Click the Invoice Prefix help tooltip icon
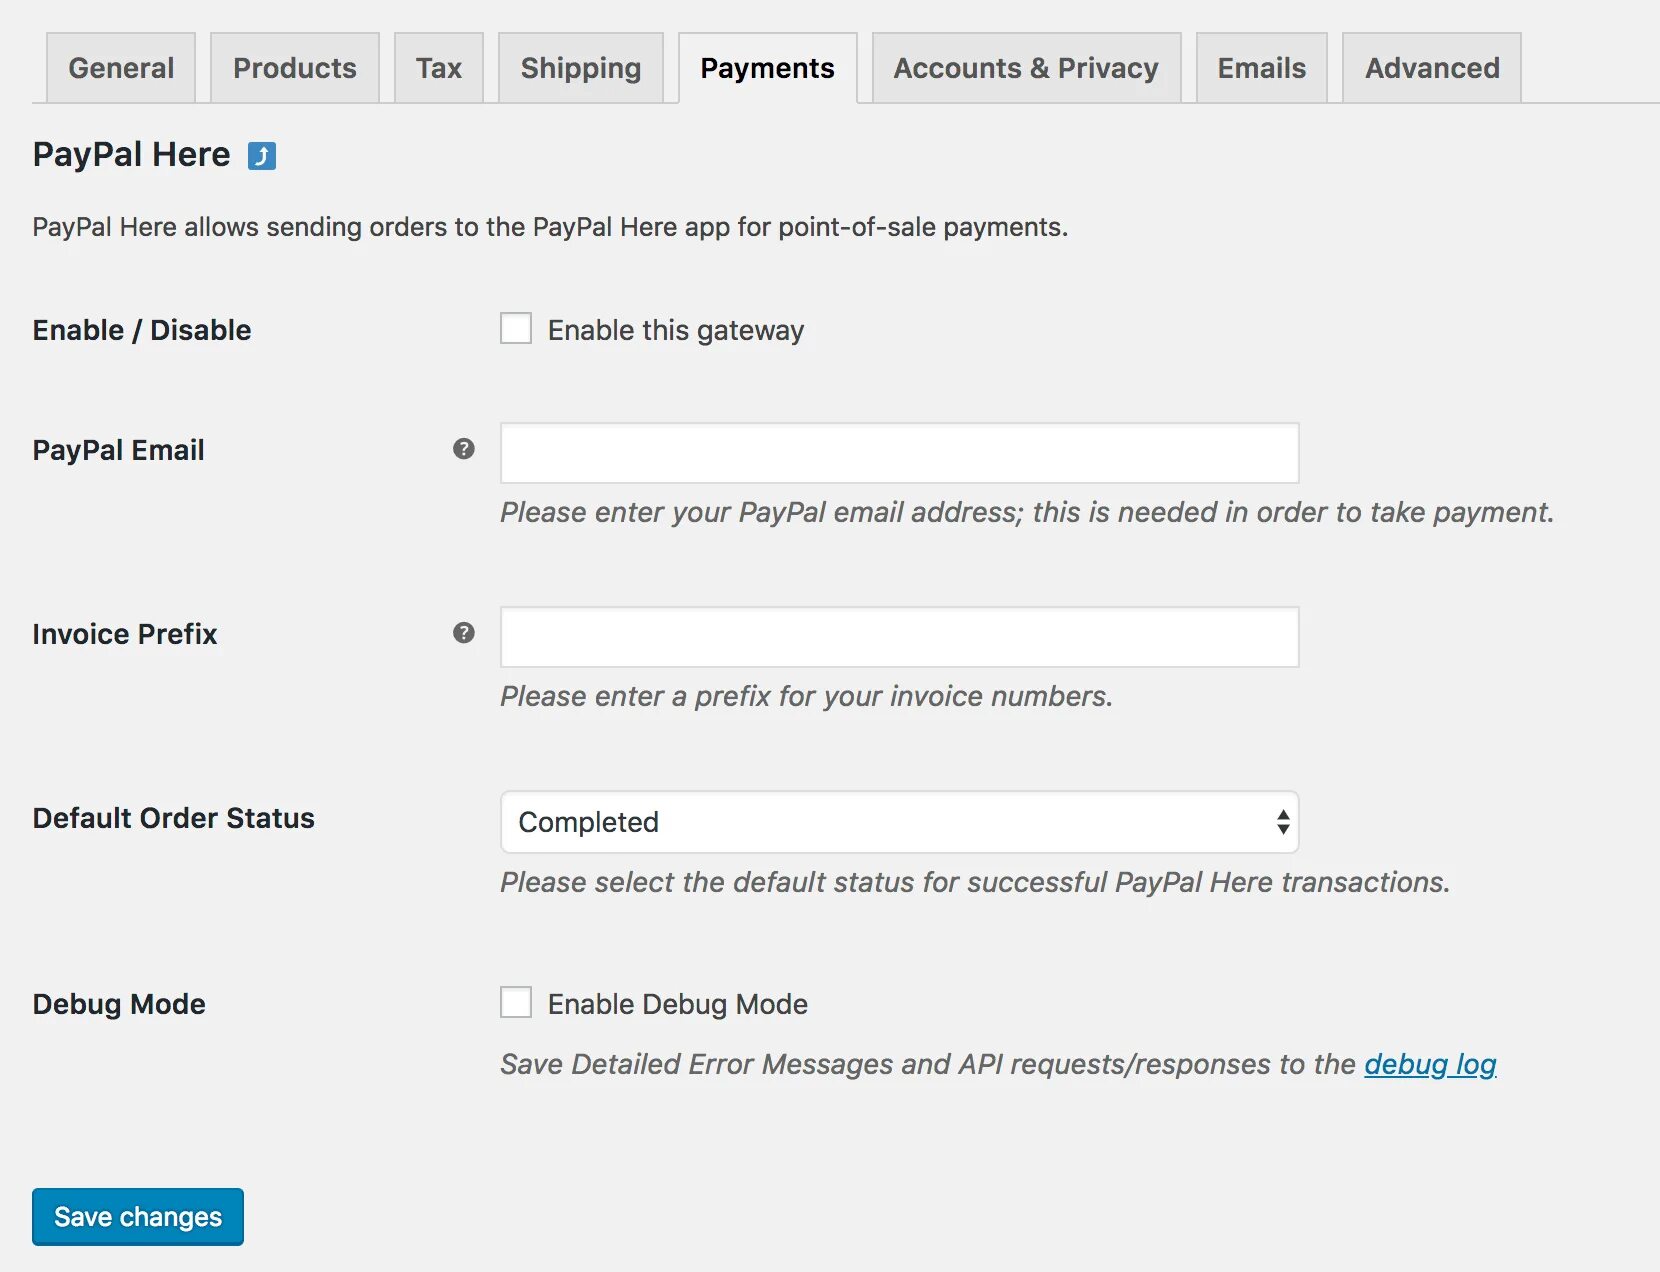Image resolution: width=1660 pixels, height=1272 pixels. pos(463,633)
